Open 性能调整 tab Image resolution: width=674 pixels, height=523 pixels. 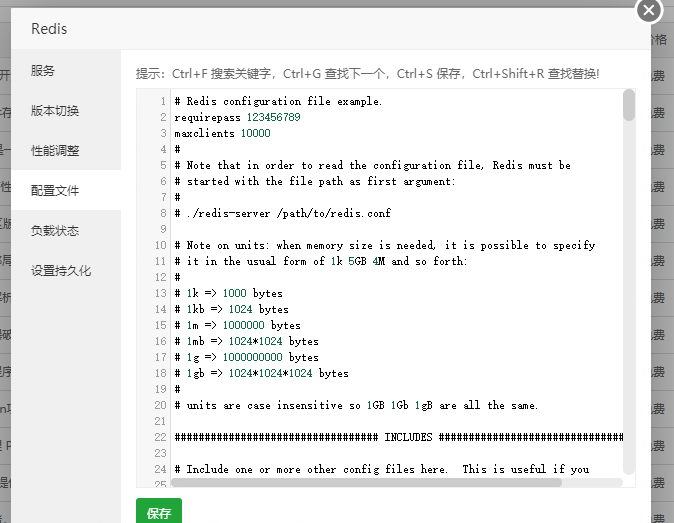55,150
